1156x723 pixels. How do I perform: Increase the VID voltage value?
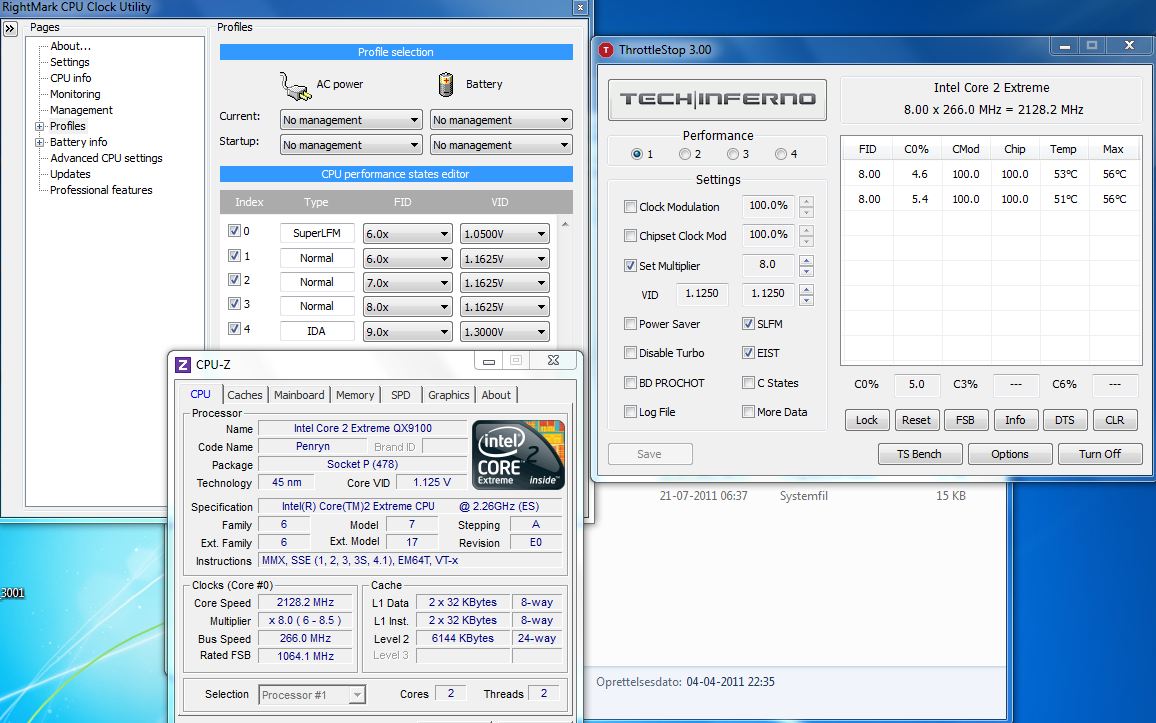807,290
